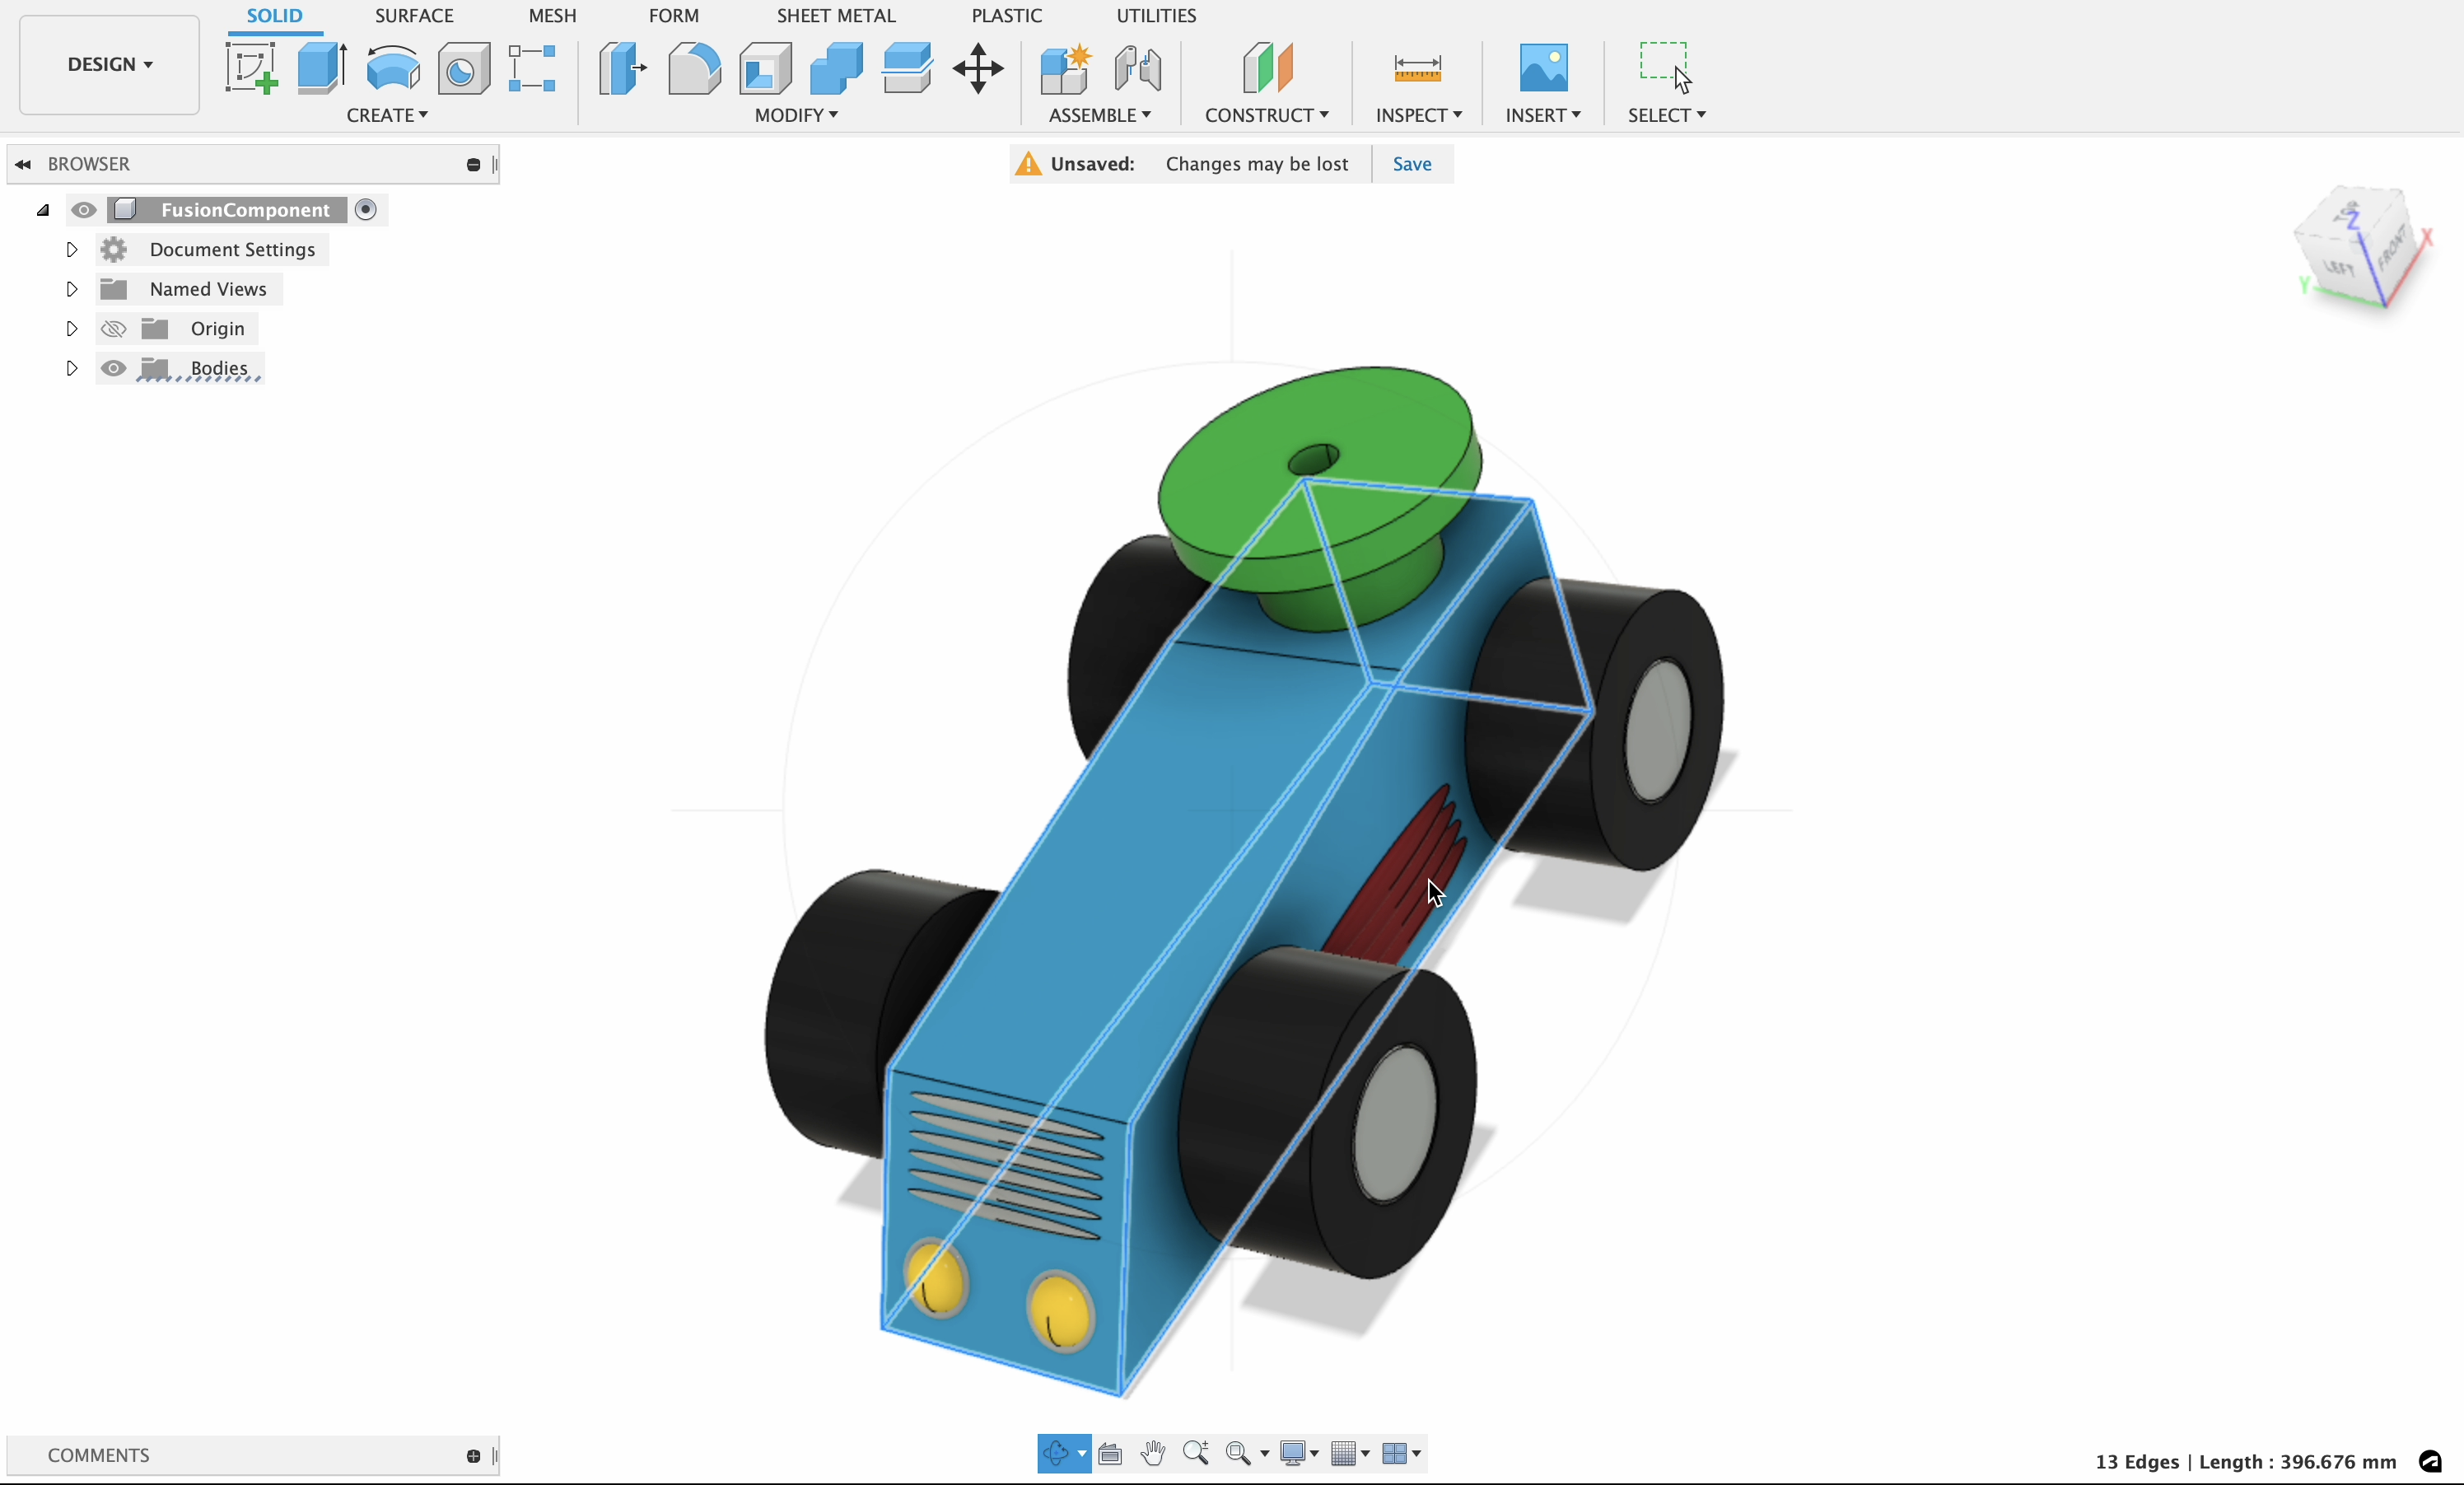The width and height of the screenshot is (2464, 1485).
Task: Expand Document Settings node
Action: pos(71,250)
